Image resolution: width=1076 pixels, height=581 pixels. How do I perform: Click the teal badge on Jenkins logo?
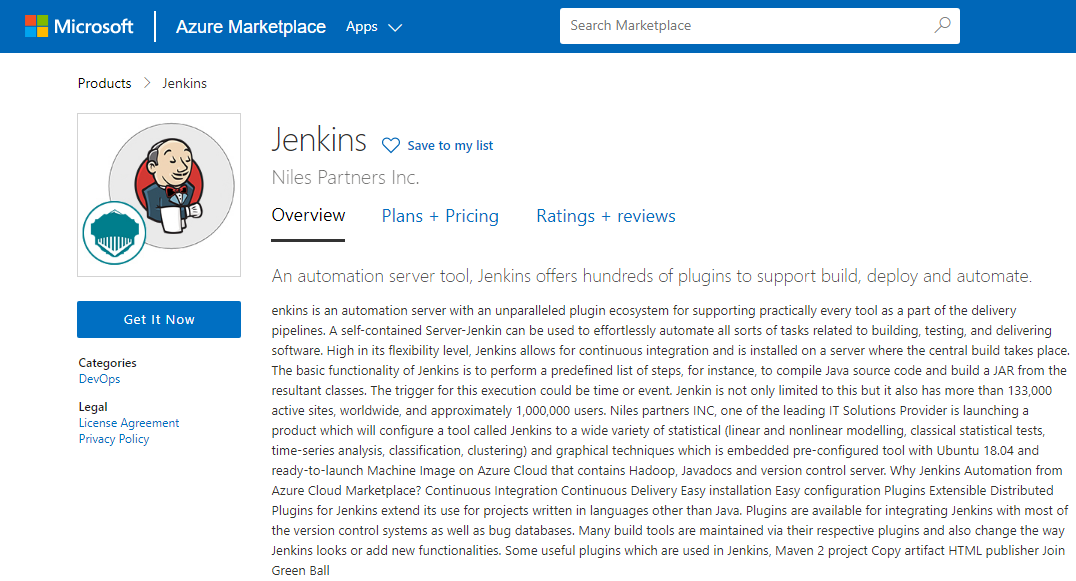click(114, 232)
